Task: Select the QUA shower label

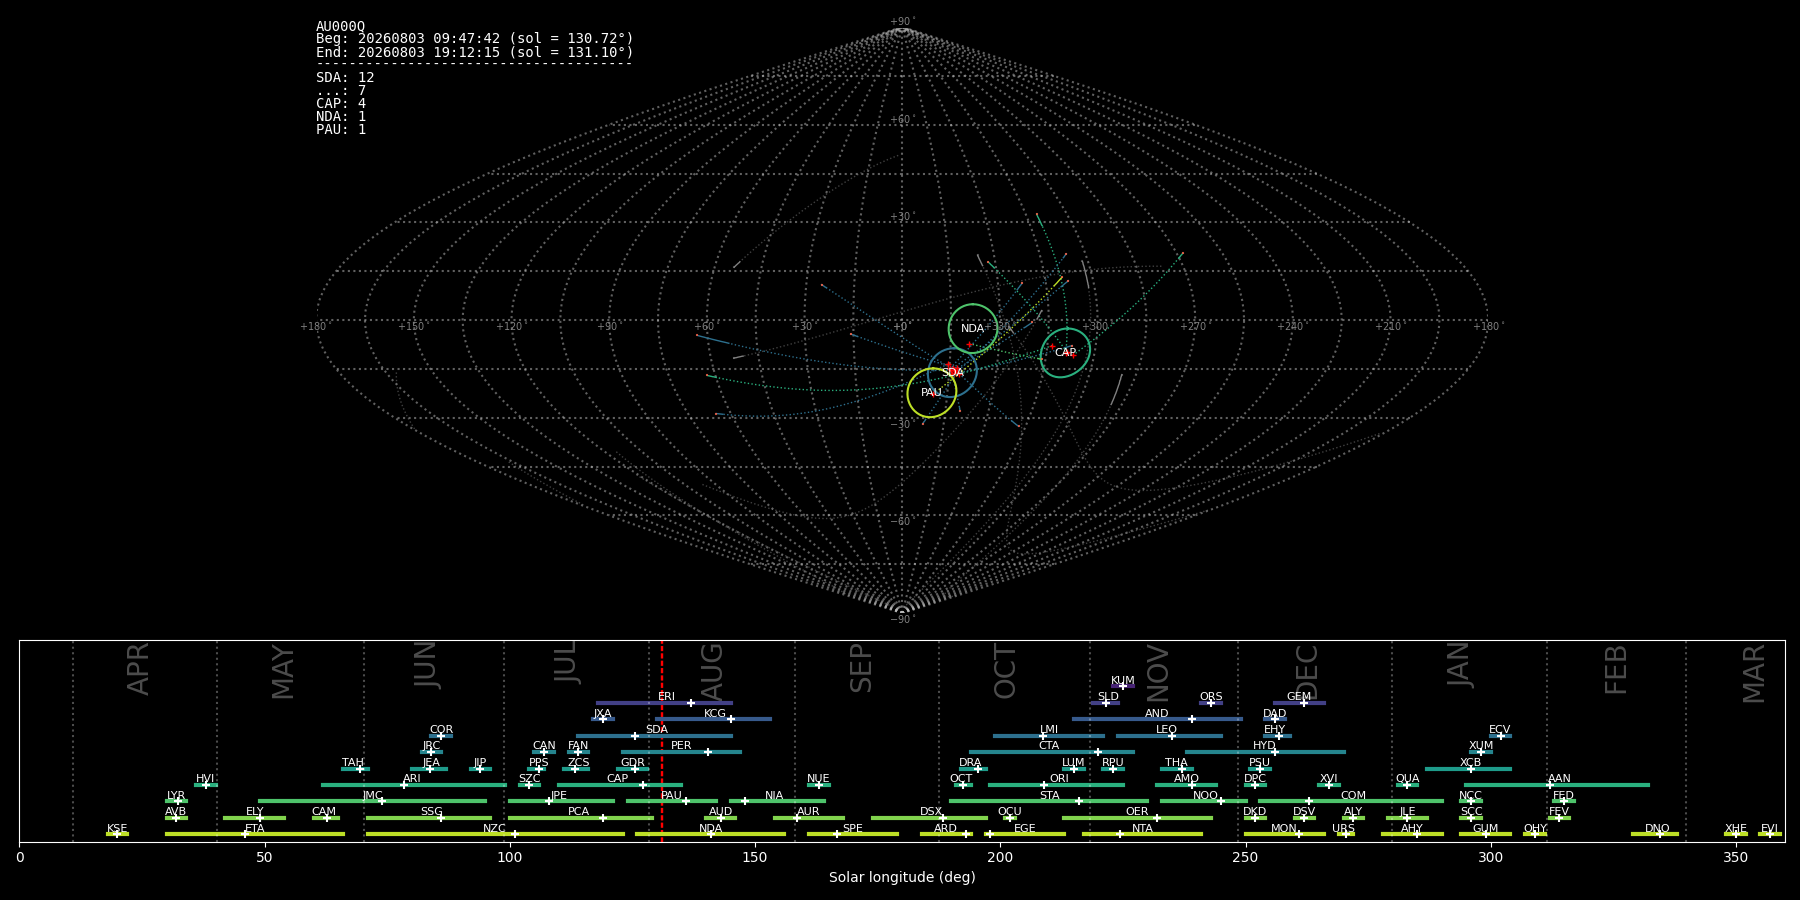Action: [1407, 778]
